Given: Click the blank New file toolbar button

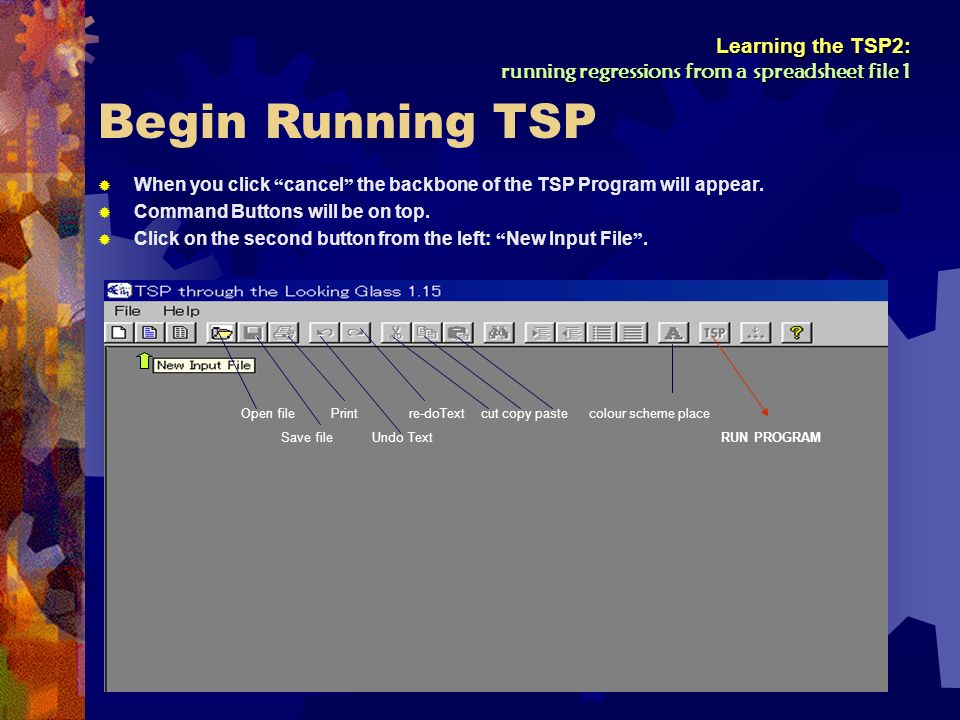Looking at the screenshot, I should [119, 332].
